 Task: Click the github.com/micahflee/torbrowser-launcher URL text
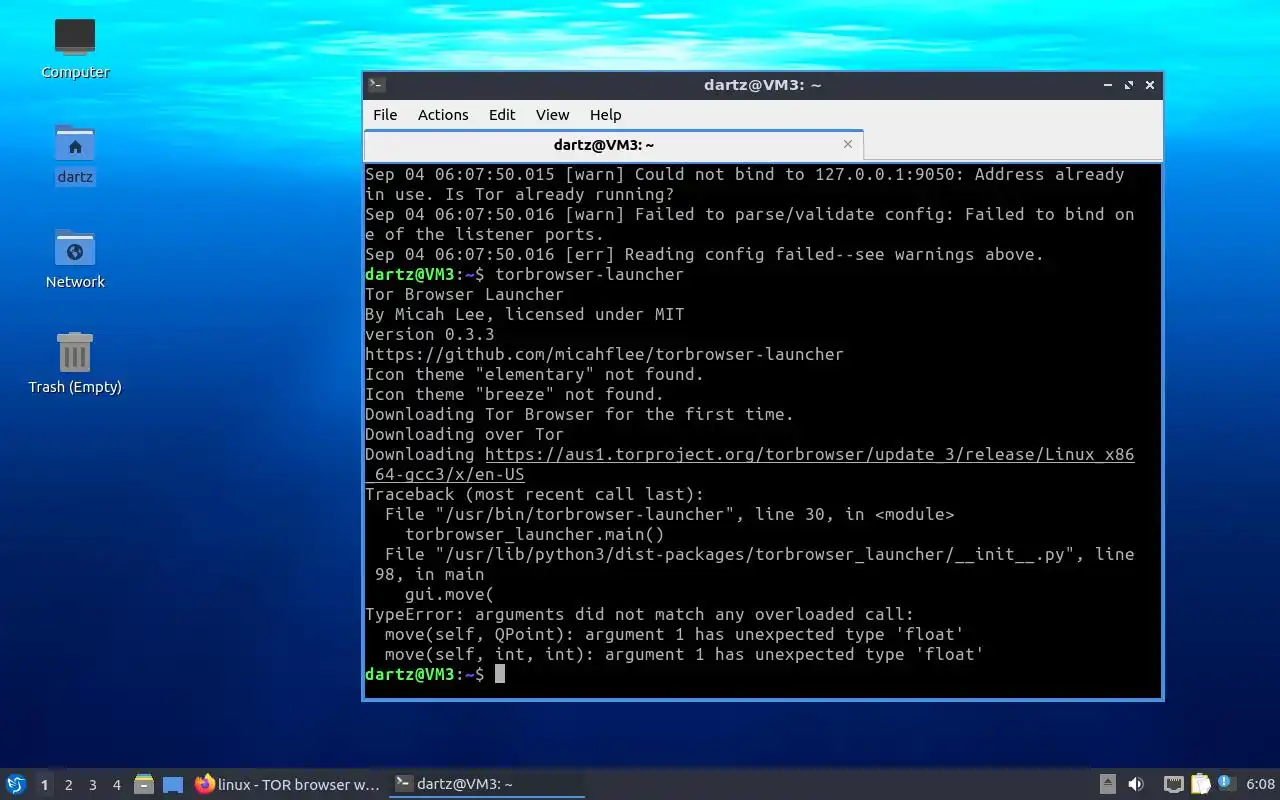click(604, 354)
